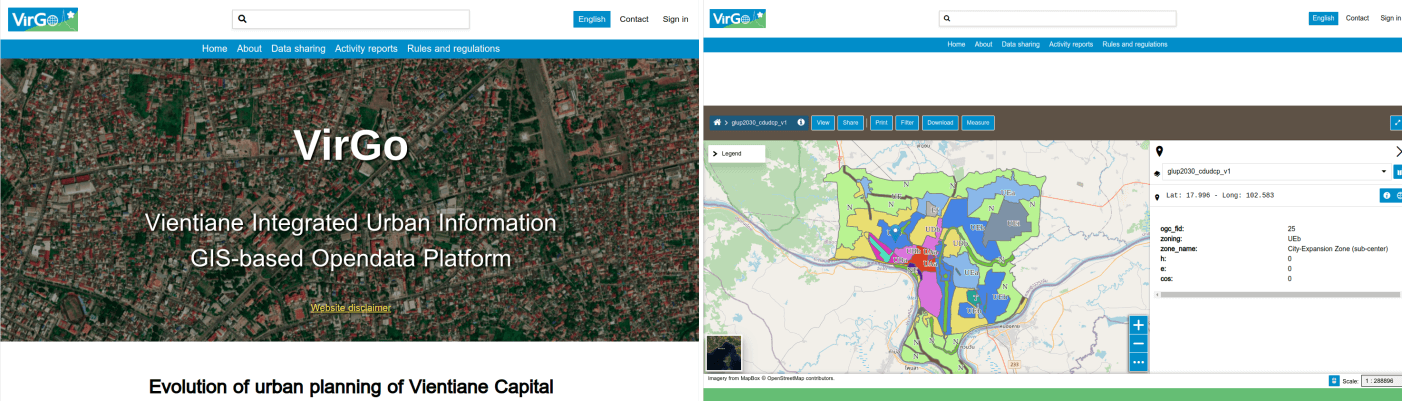Click the blue button beside the layer dropdown
Viewport: 1402px width, 401px height.
coord(1398,172)
